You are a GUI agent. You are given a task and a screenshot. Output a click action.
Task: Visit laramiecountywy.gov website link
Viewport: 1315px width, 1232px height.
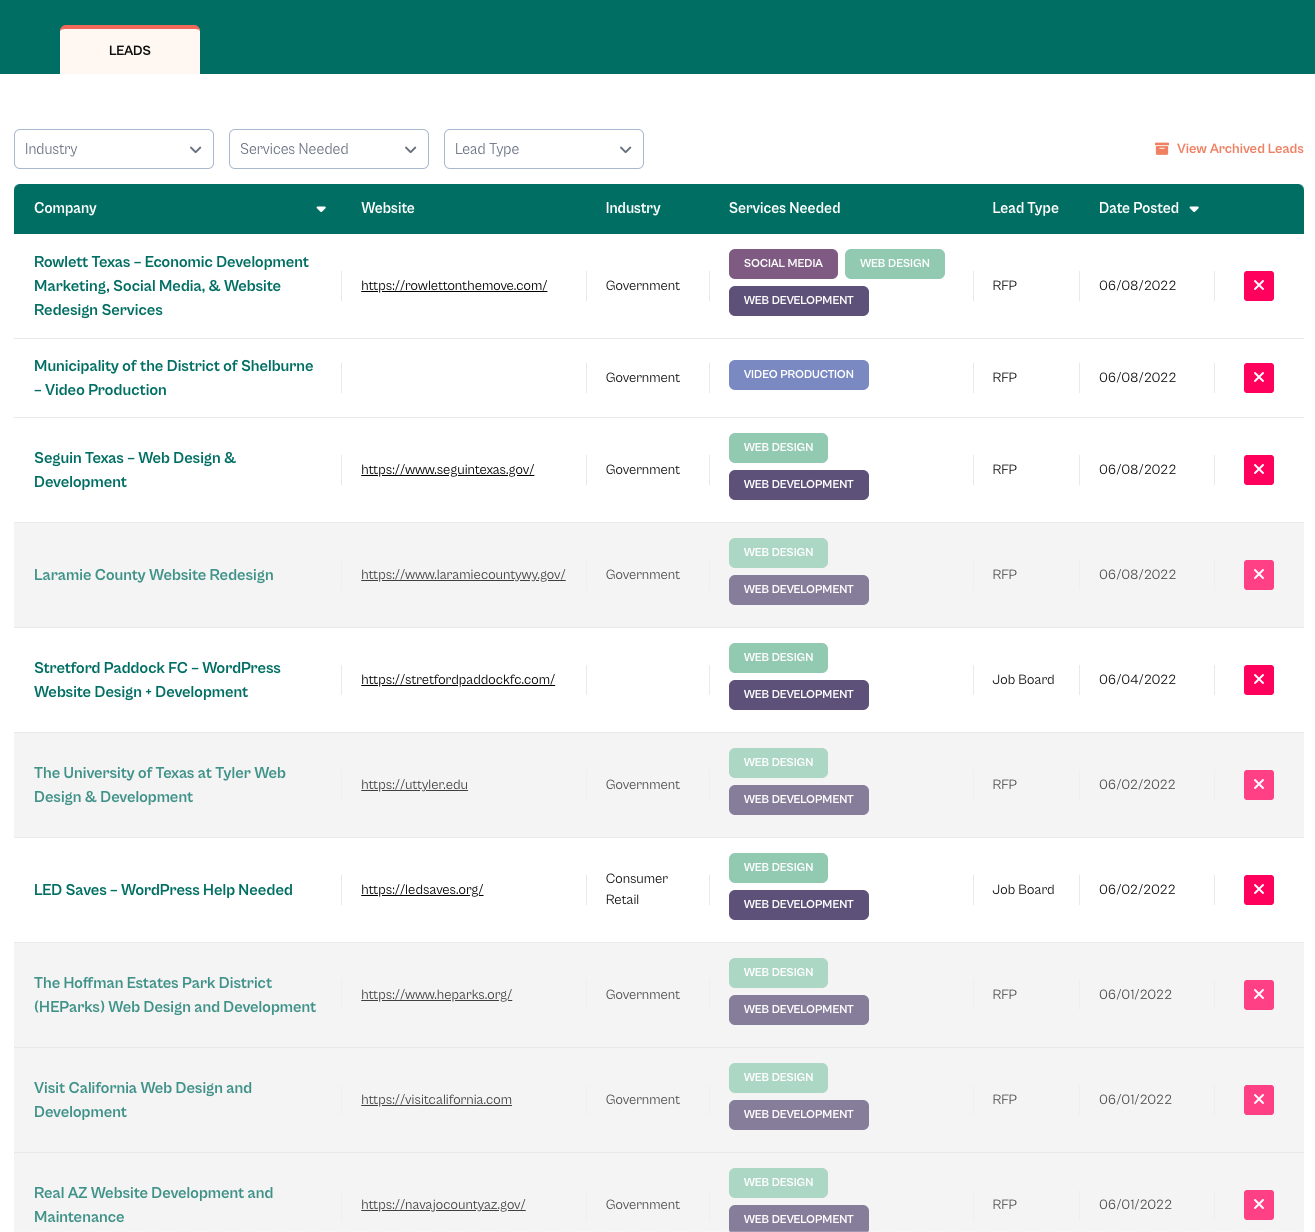click(x=463, y=575)
